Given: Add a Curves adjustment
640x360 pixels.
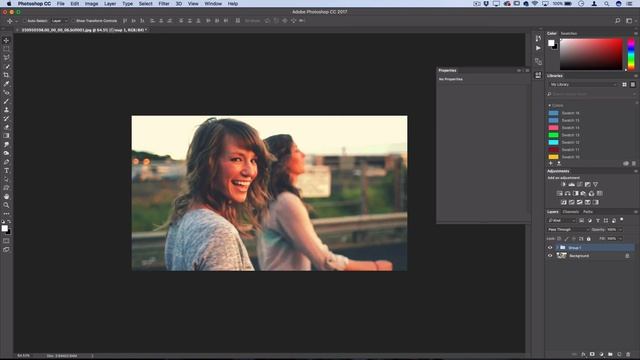Looking at the screenshot, I should pos(580,184).
